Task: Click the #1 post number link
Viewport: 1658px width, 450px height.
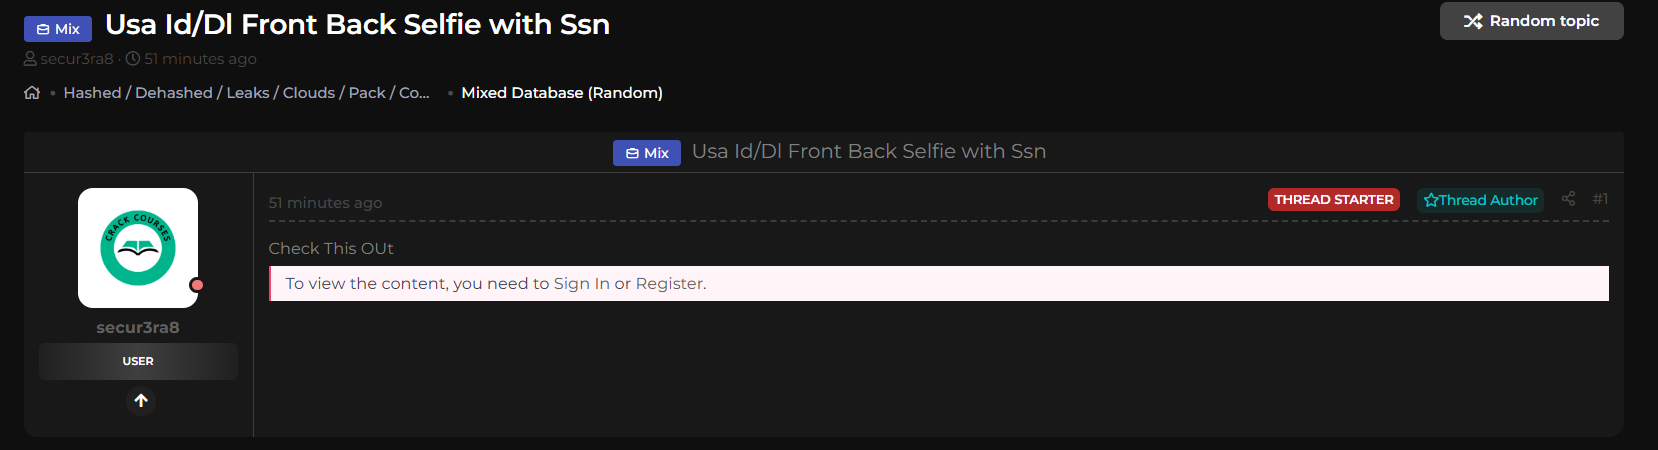Action: point(1600,199)
